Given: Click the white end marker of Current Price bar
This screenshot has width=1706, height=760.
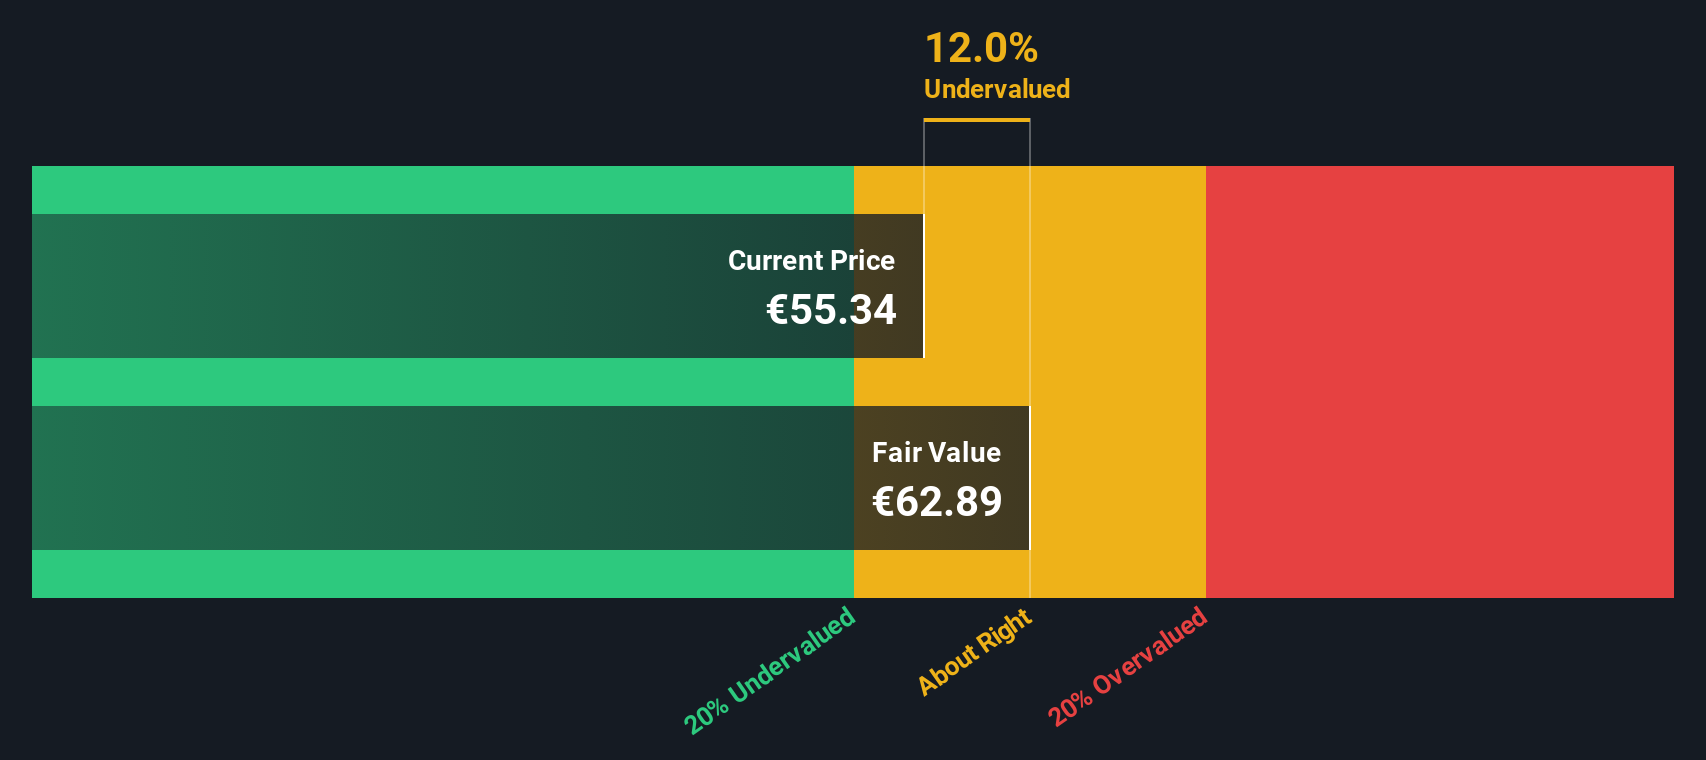Looking at the screenshot, I should (924, 286).
